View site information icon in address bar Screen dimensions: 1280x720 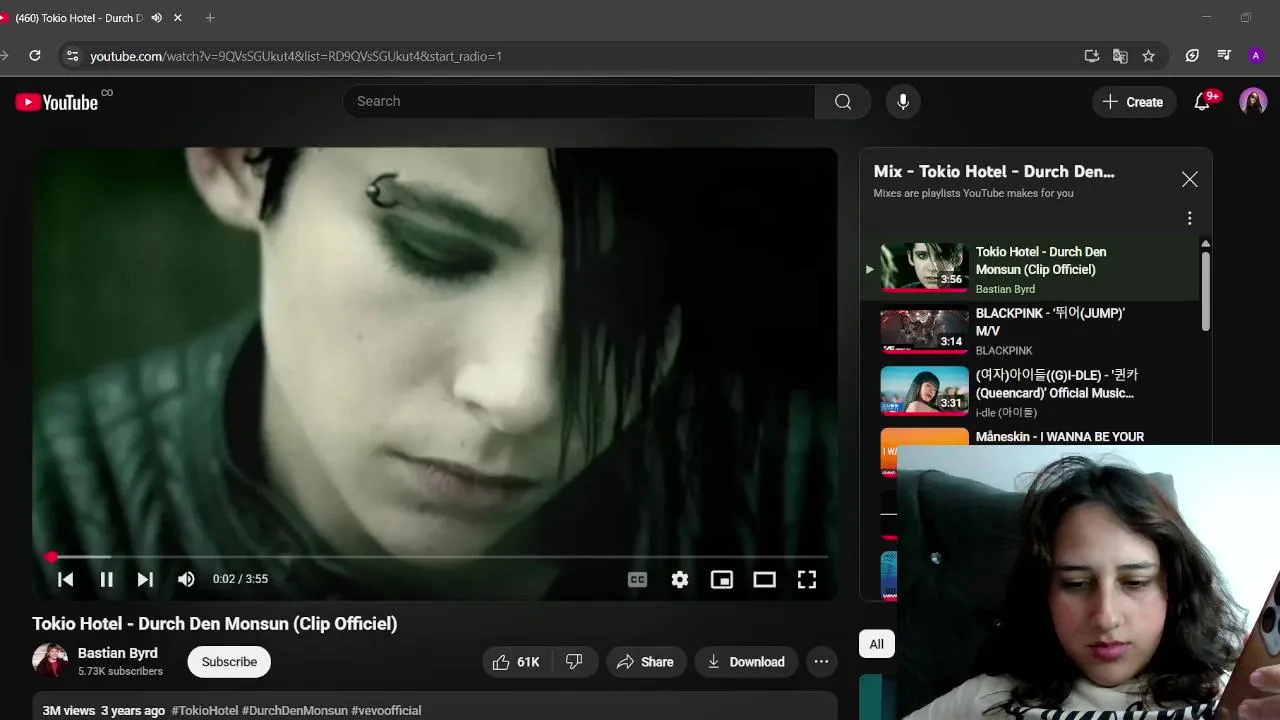(71, 56)
